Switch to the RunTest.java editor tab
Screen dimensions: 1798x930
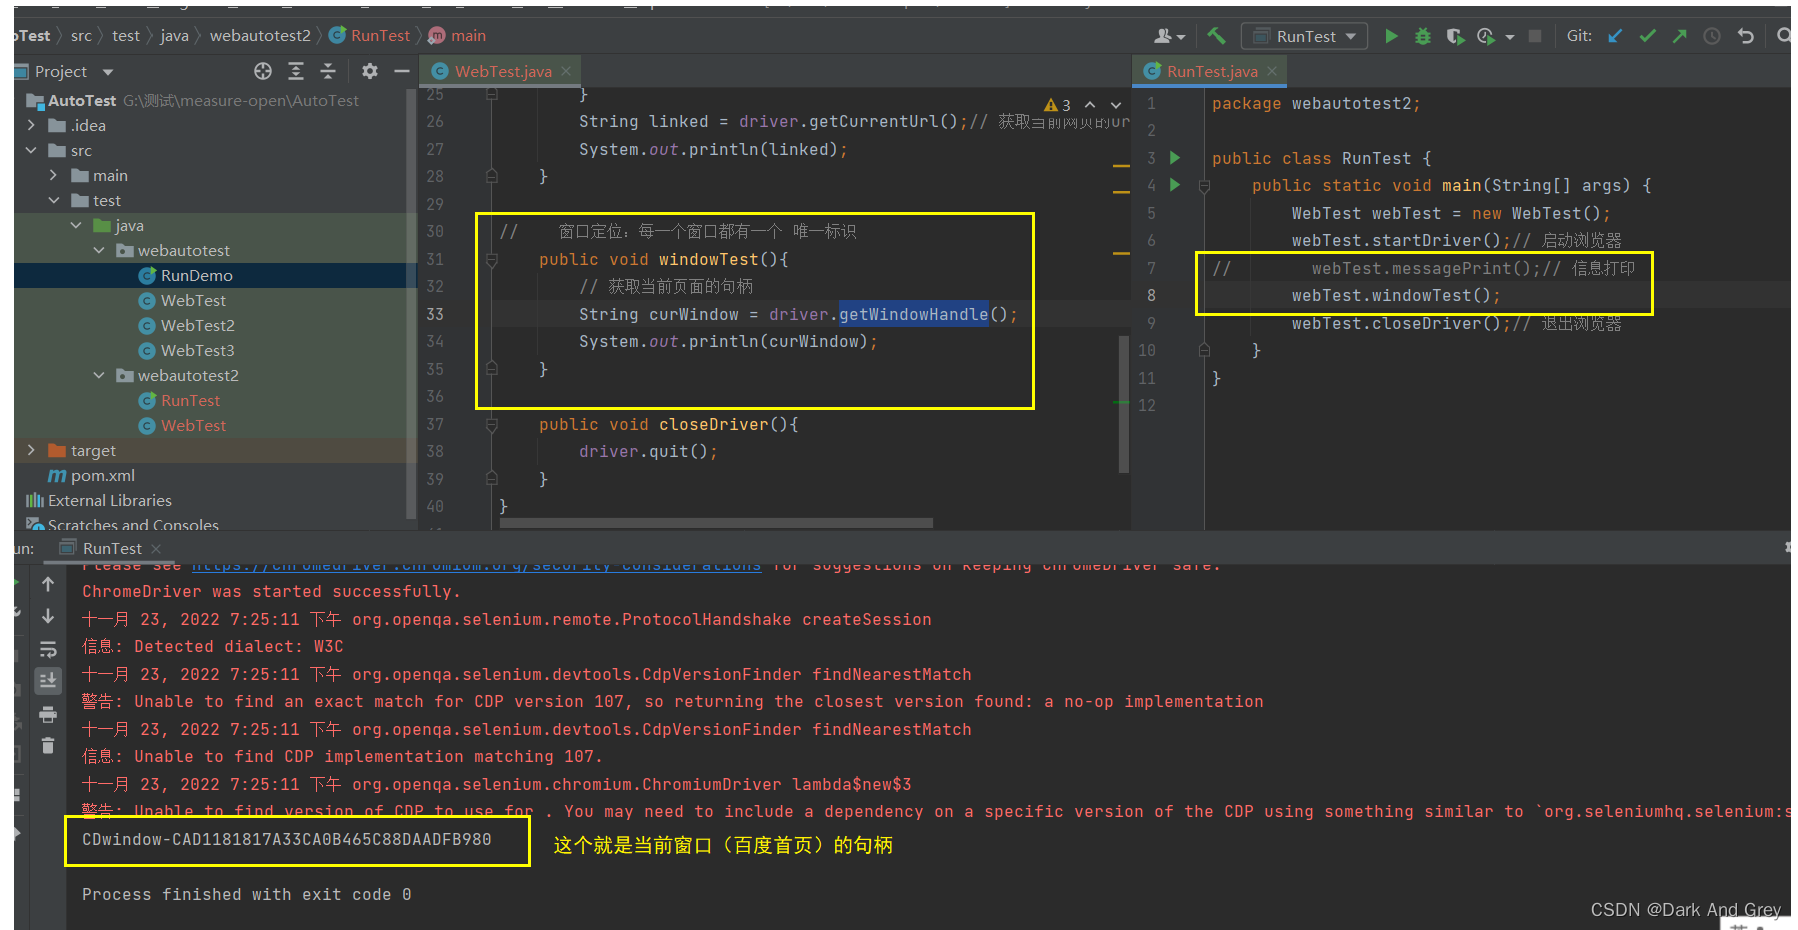1212,71
